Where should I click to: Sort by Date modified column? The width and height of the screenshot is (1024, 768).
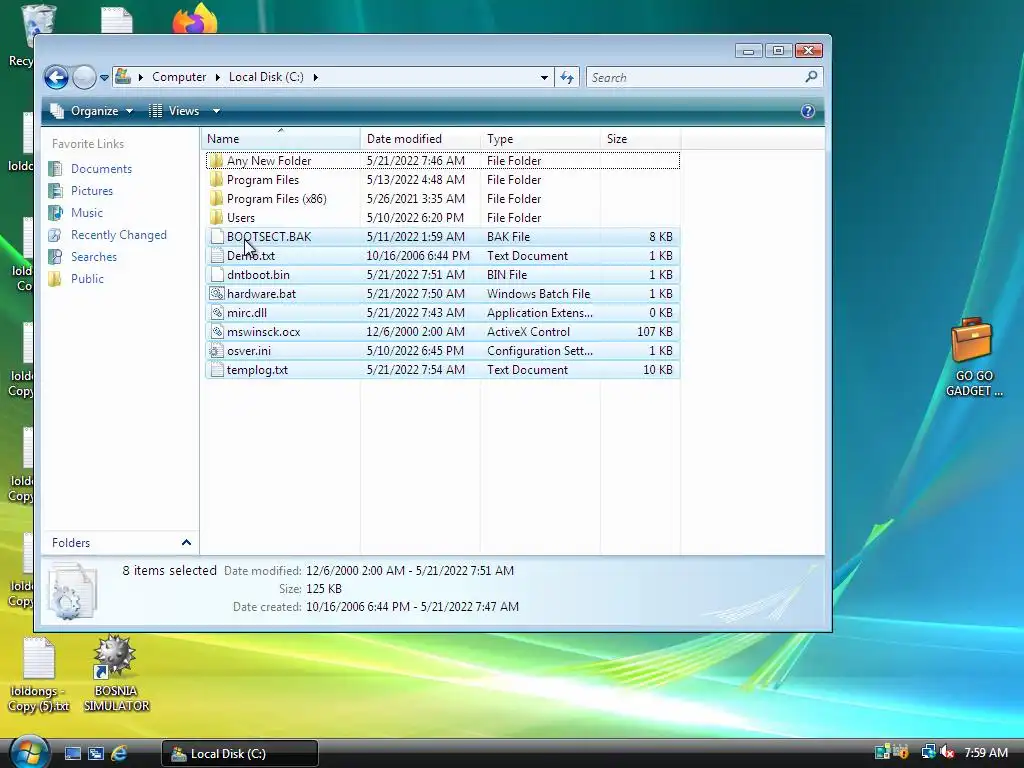[421, 138]
